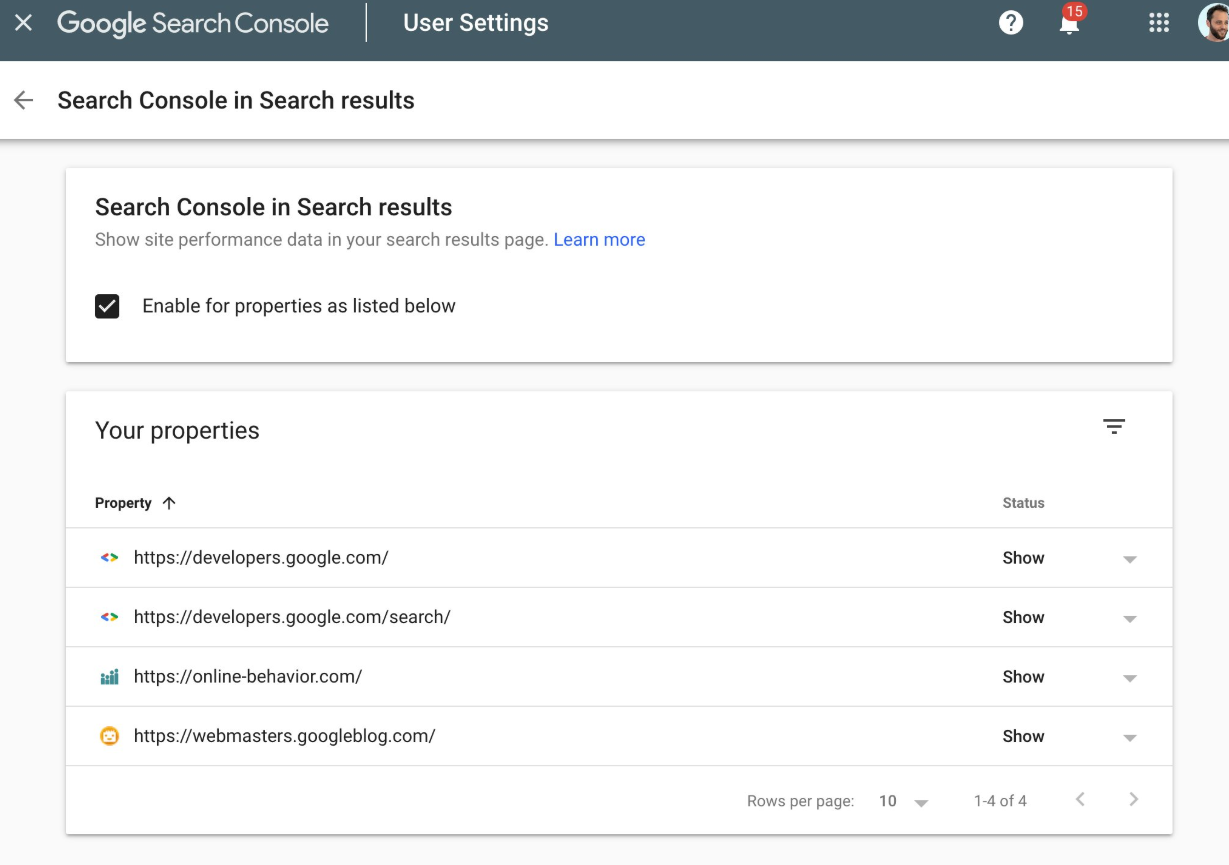This screenshot has width=1229, height=865.
Task: Open the Google apps grid icon
Action: pos(1158,22)
